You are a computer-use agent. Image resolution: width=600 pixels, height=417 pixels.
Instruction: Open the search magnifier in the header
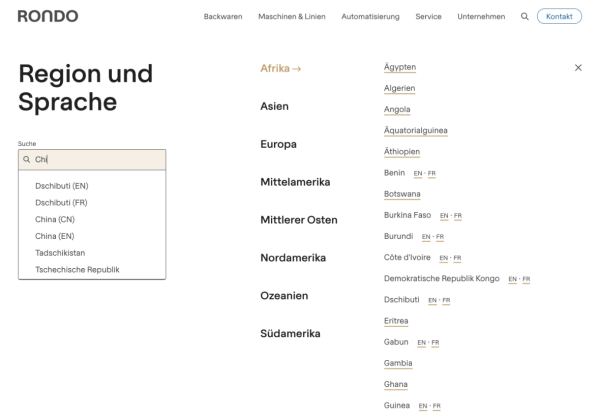pyautogui.click(x=525, y=16)
